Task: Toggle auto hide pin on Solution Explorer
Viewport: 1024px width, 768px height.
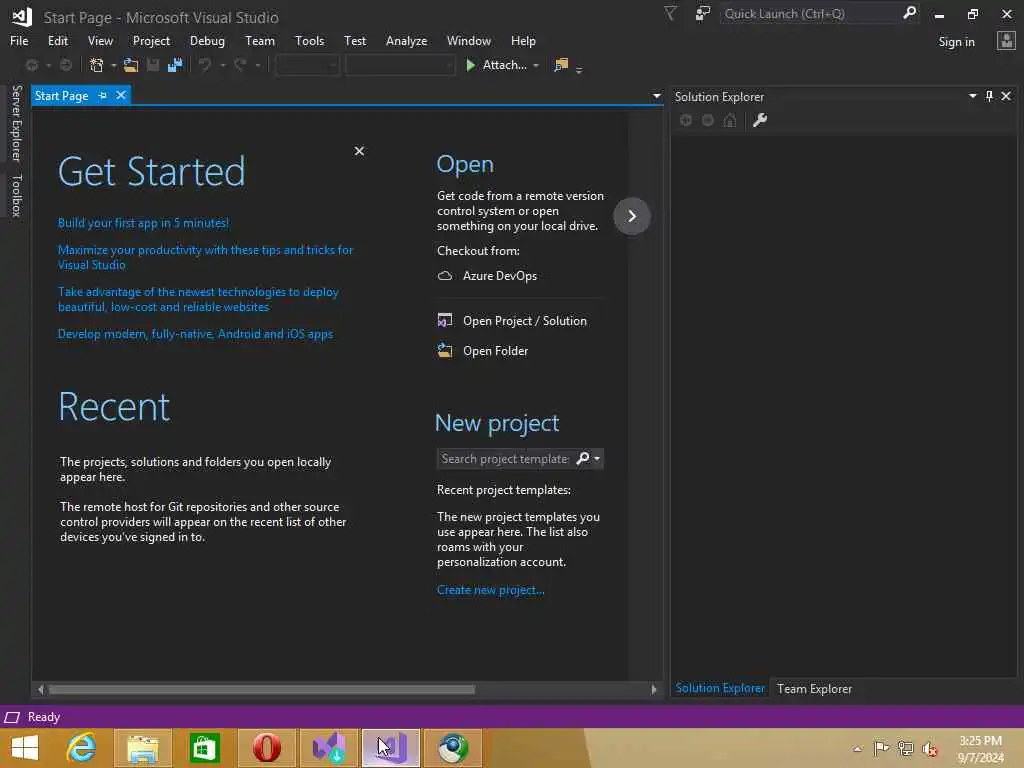Action: point(989,96)
